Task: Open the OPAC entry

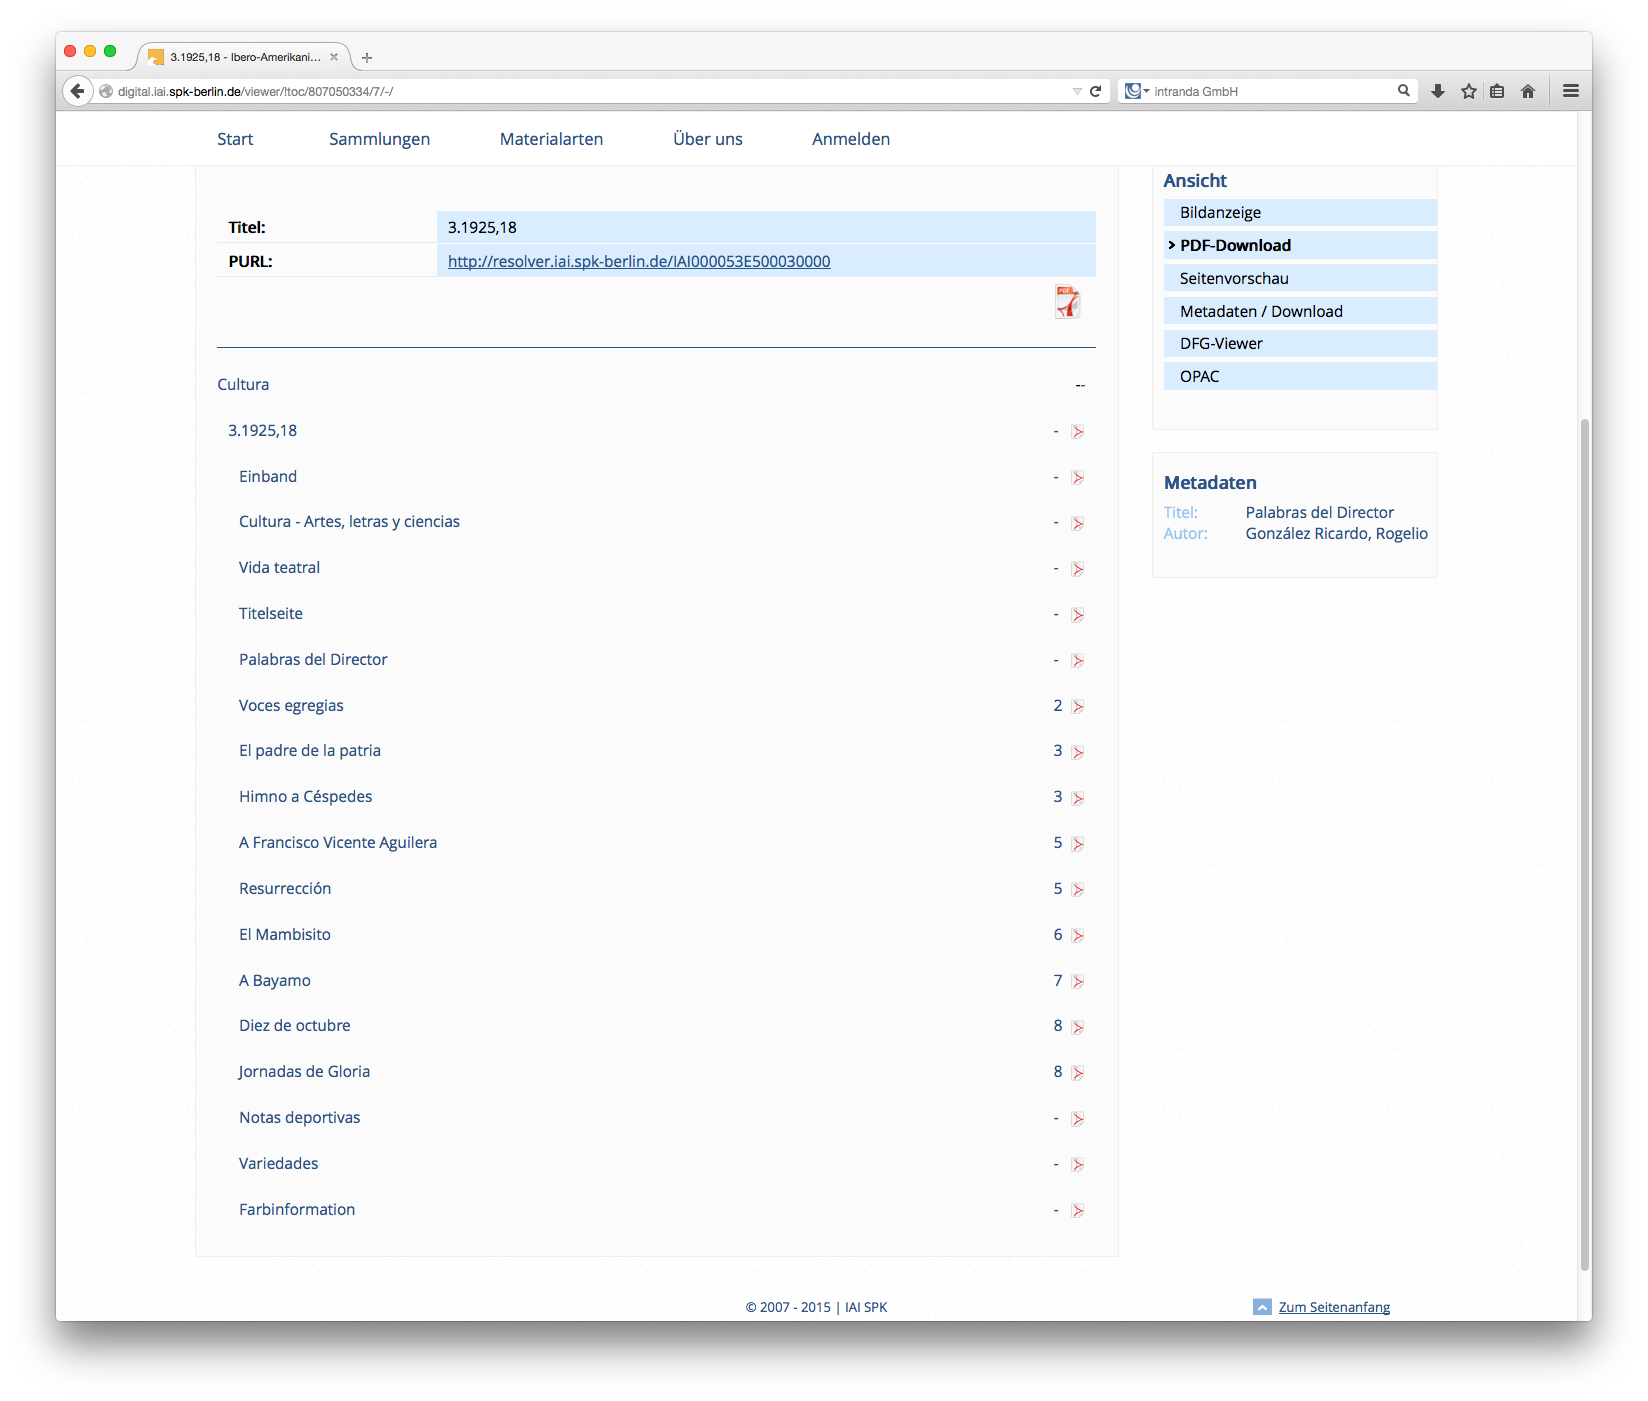Action: tap(1300, 376)
